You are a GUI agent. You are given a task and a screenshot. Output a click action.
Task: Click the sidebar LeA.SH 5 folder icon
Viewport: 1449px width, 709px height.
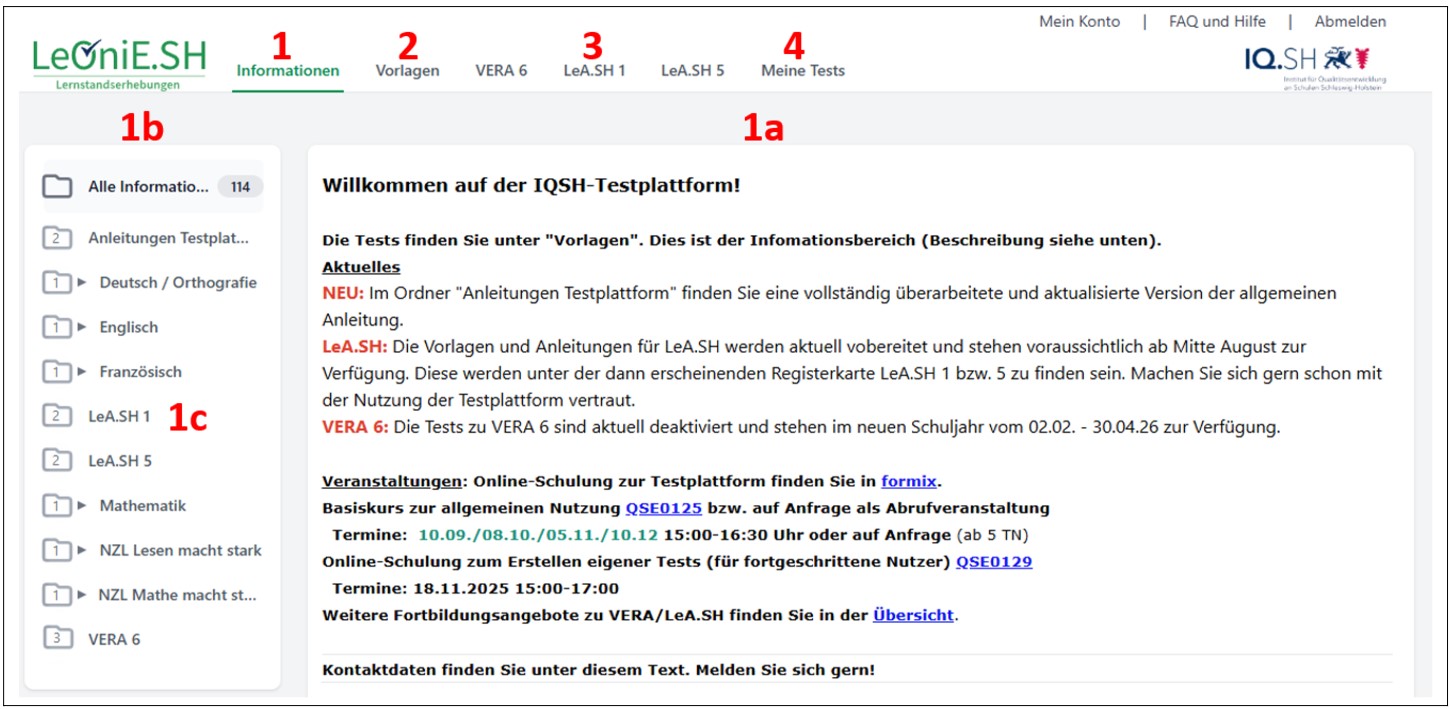57,461
